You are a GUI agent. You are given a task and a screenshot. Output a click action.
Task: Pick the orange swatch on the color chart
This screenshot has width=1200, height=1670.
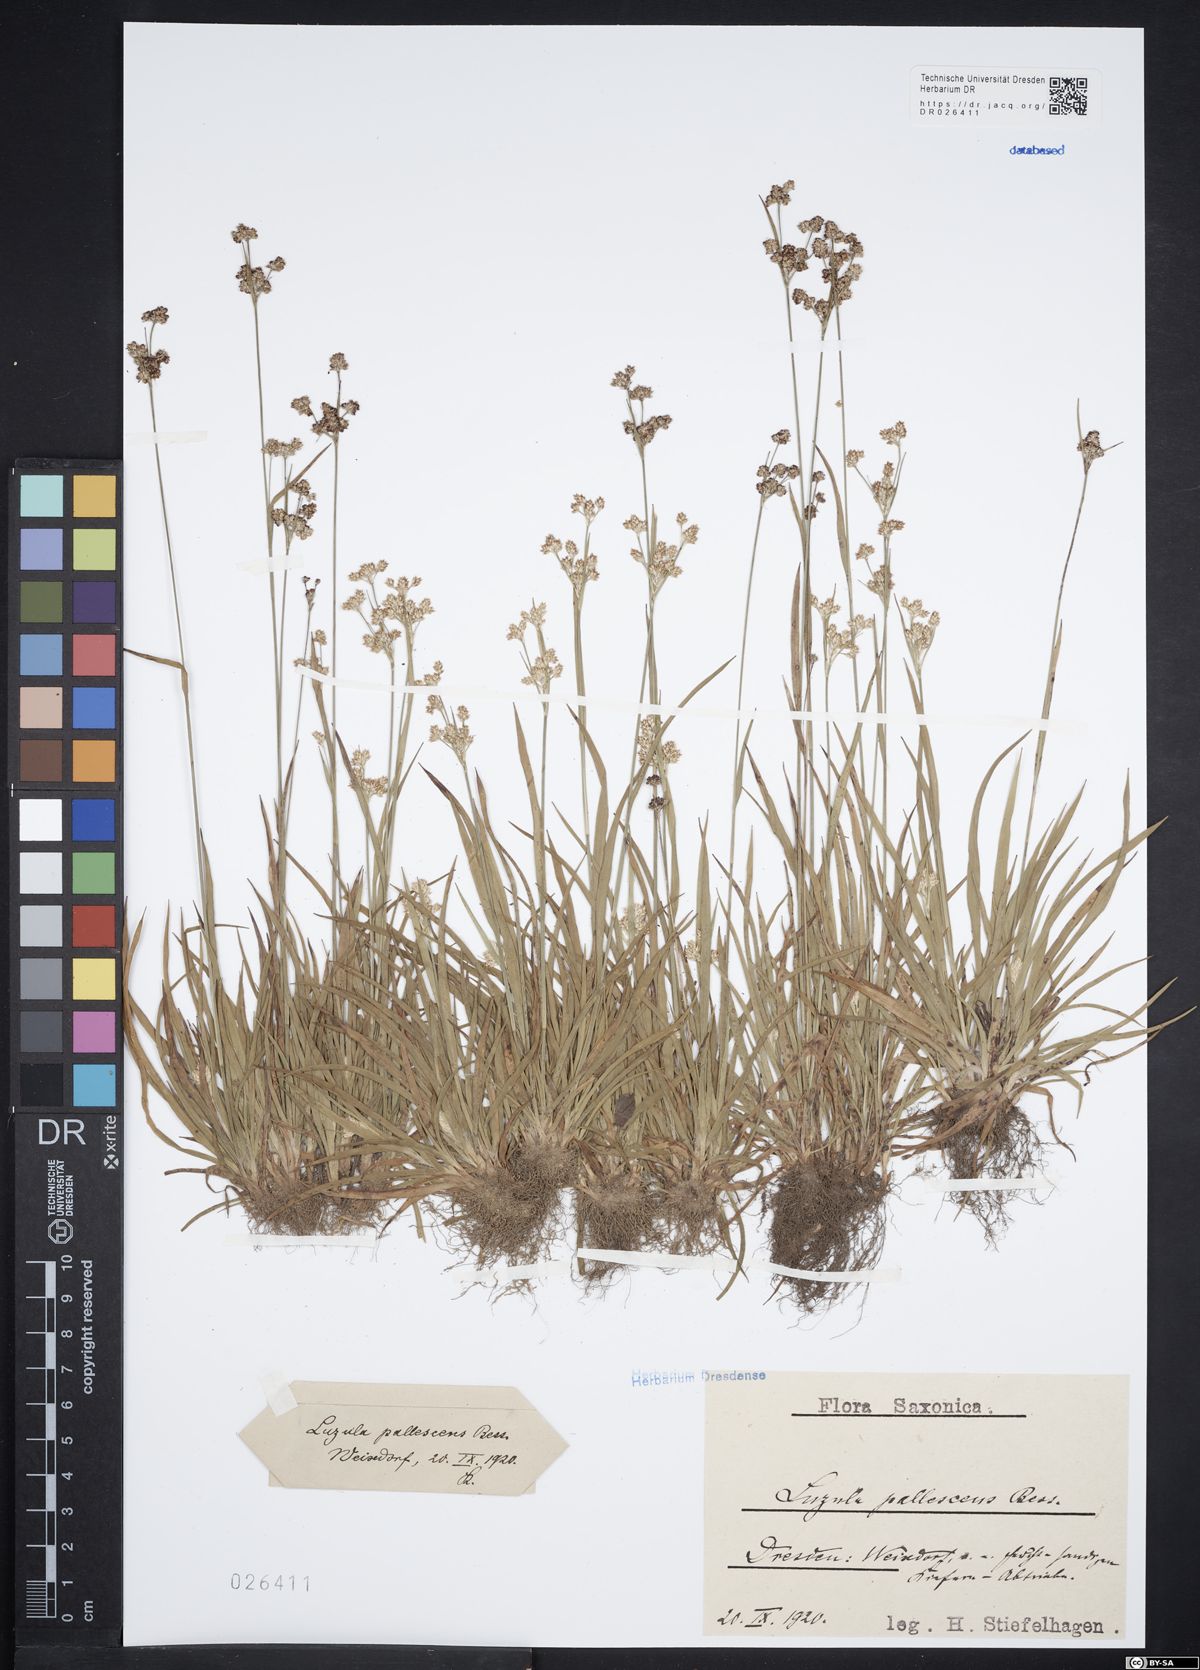[94, 761]
